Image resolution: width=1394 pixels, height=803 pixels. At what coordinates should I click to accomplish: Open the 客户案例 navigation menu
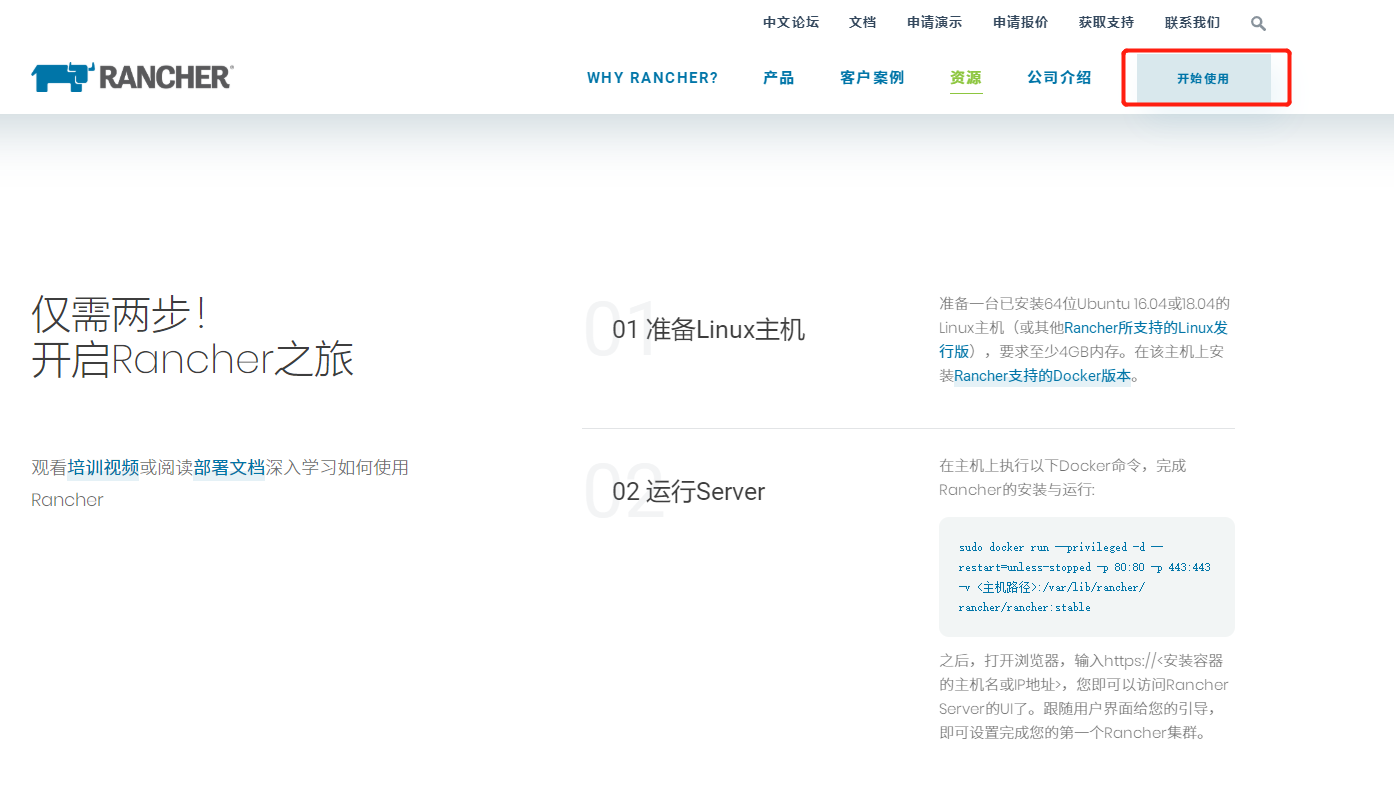point(872,77)
